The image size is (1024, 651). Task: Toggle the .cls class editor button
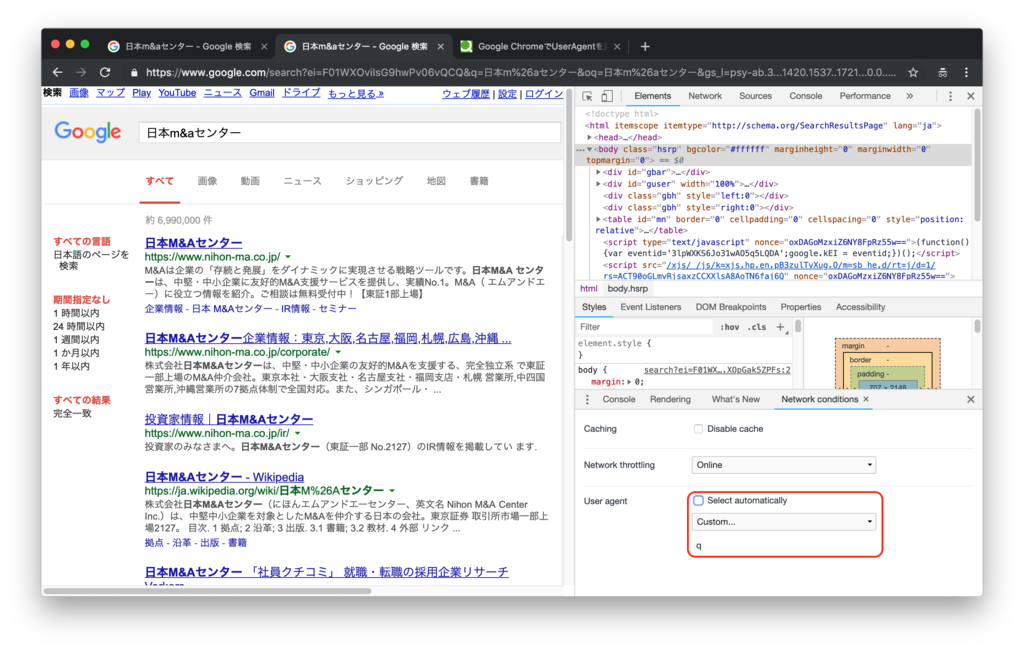(x=757, y=327)
